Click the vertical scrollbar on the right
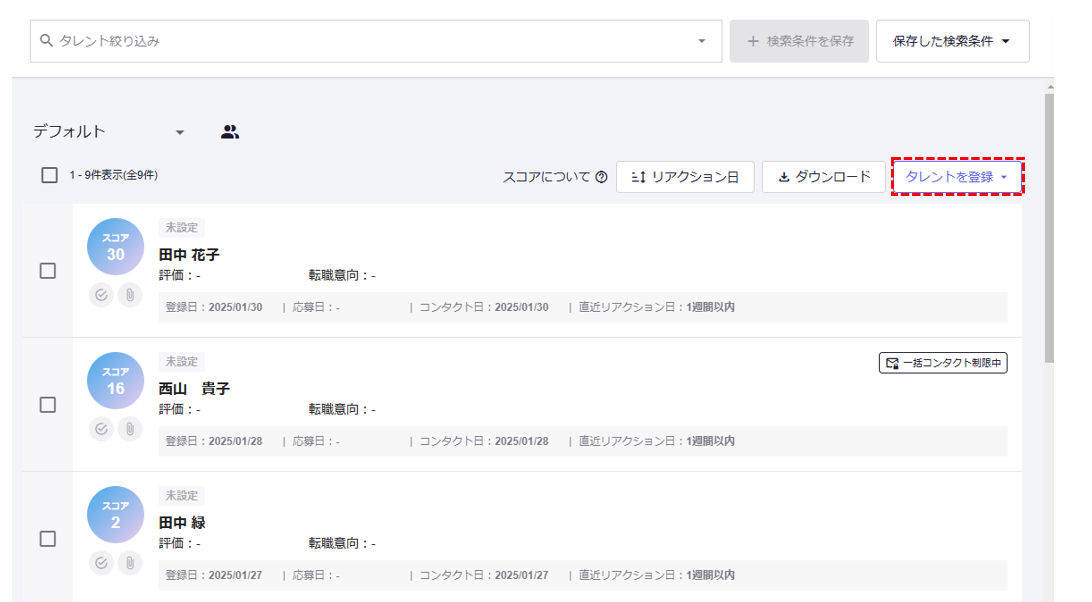 (1049, 230)
